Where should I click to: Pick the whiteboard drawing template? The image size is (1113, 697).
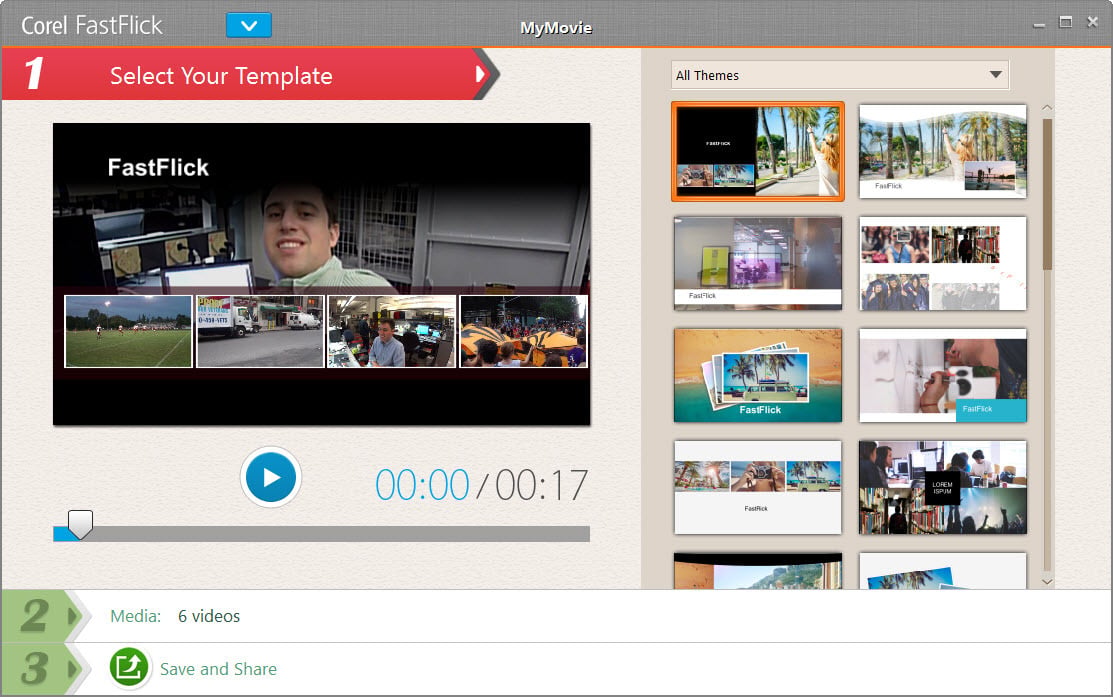[943, 375]
